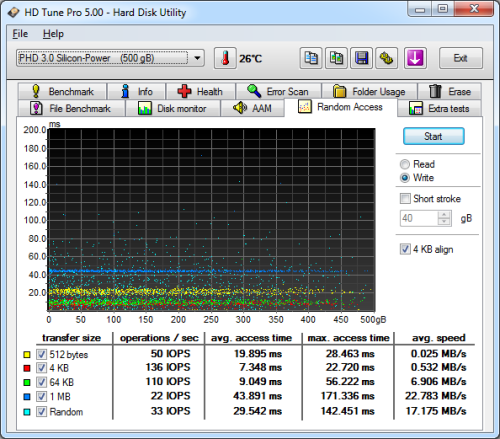Open the Error Scan magnifier tab
Viewport: 500px width, 439px height.
[x=278, y=91]
